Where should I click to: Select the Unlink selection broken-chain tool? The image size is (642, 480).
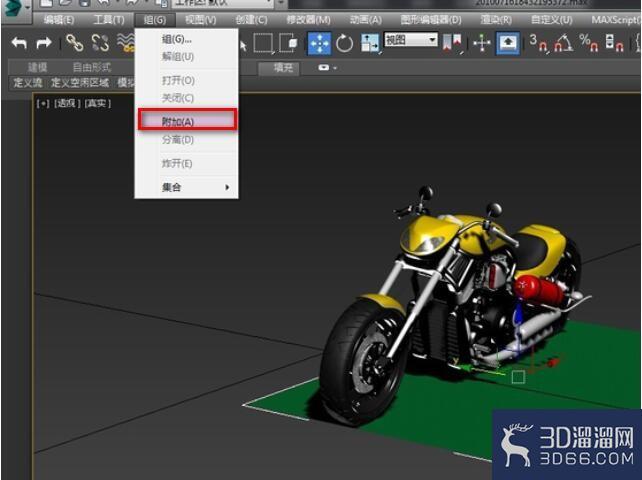coord(100,43)
